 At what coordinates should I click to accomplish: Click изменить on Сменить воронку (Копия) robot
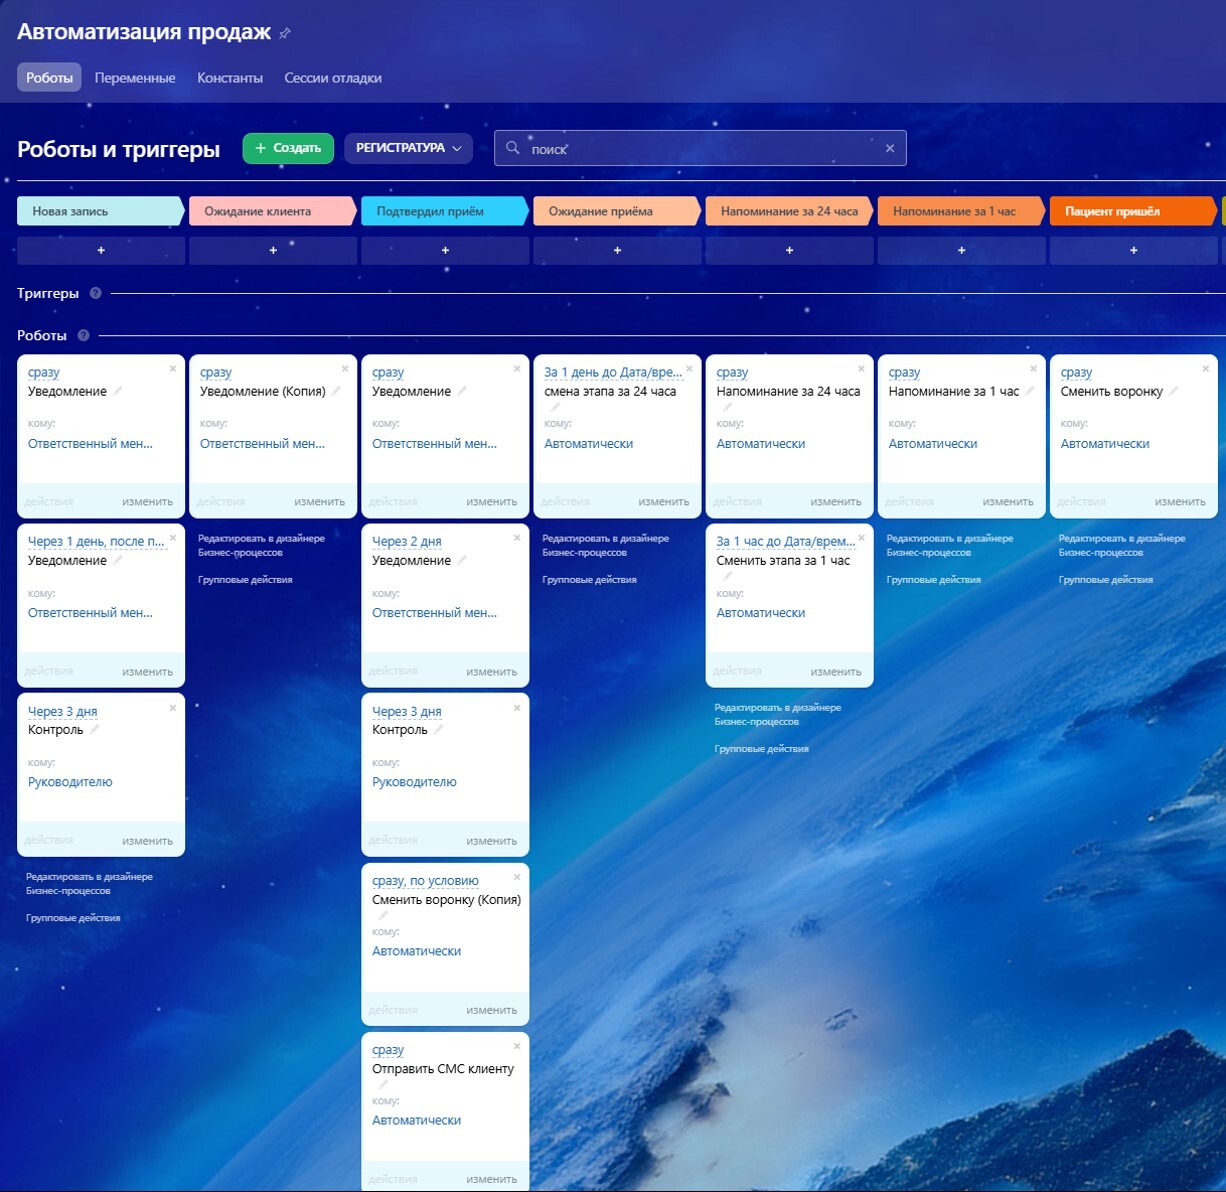[x=492, y=1010]
